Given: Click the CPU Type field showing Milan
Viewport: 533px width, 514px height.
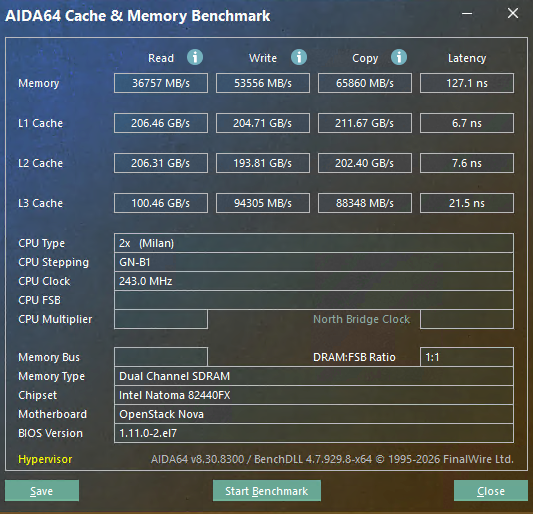Looking at the screenshot, I should pos(314,243).
